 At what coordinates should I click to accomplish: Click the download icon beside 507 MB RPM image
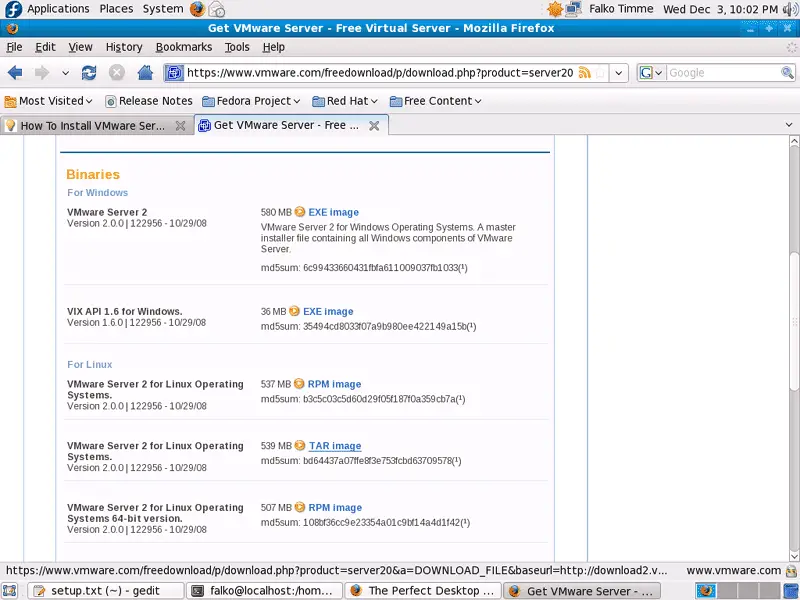point(300,507)
